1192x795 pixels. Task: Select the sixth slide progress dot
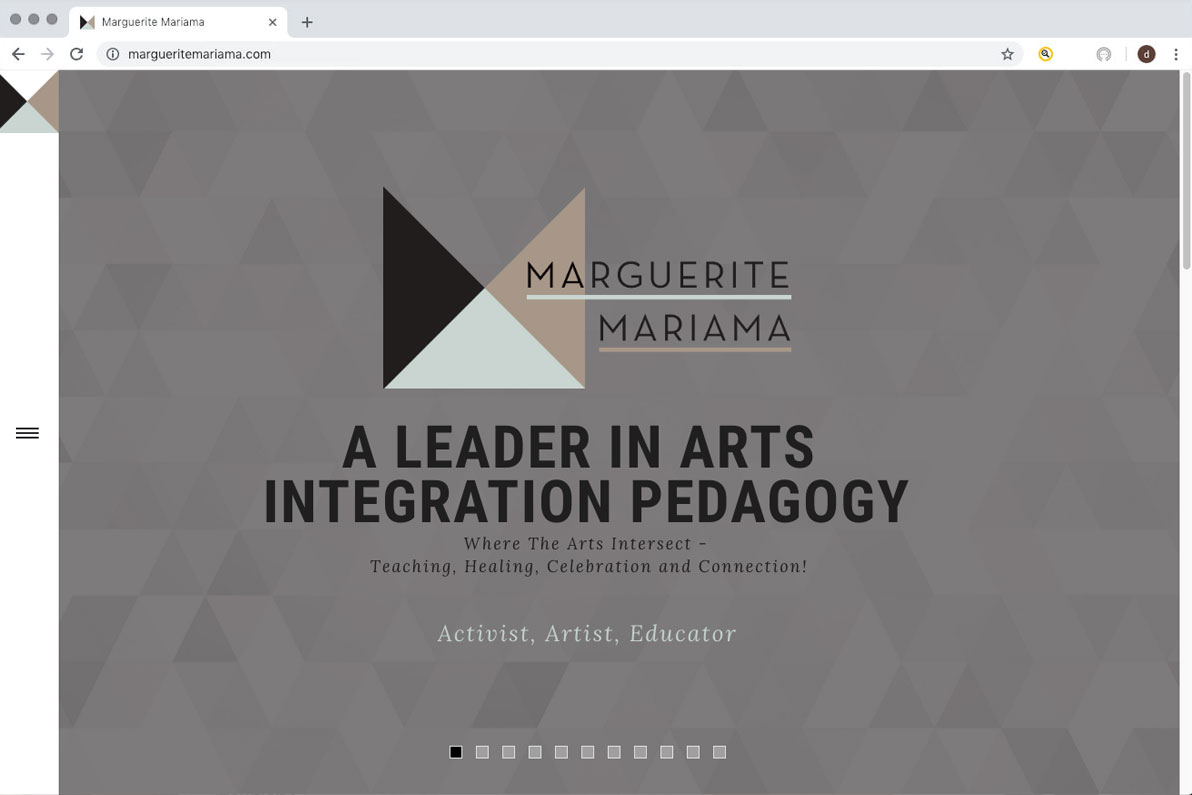click(x=588, y=751)
